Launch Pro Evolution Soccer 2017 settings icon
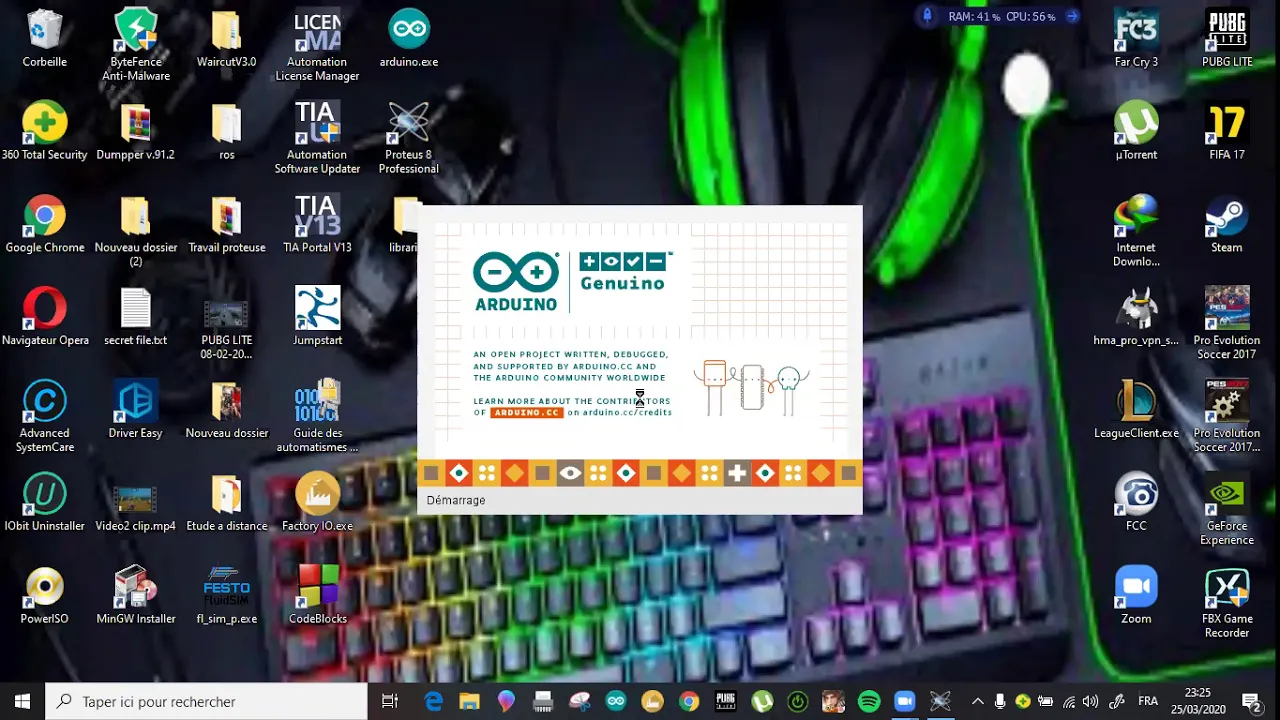 click(x=1227, y=417)
